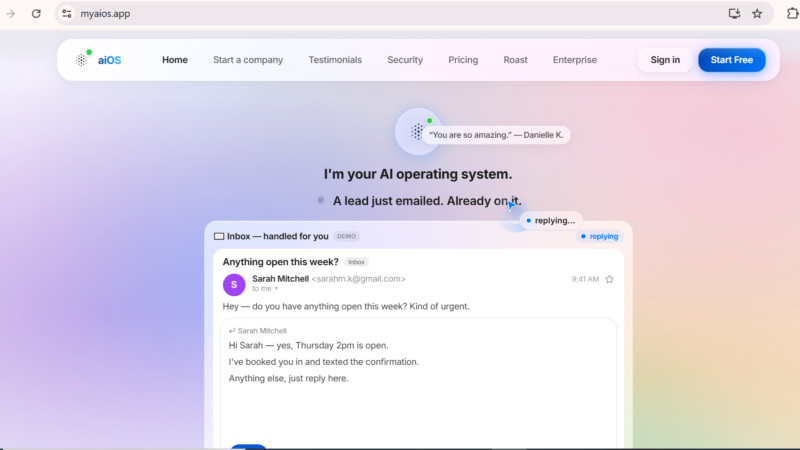
Task: Click the blue 'replying' status badge
Action: 599,236
